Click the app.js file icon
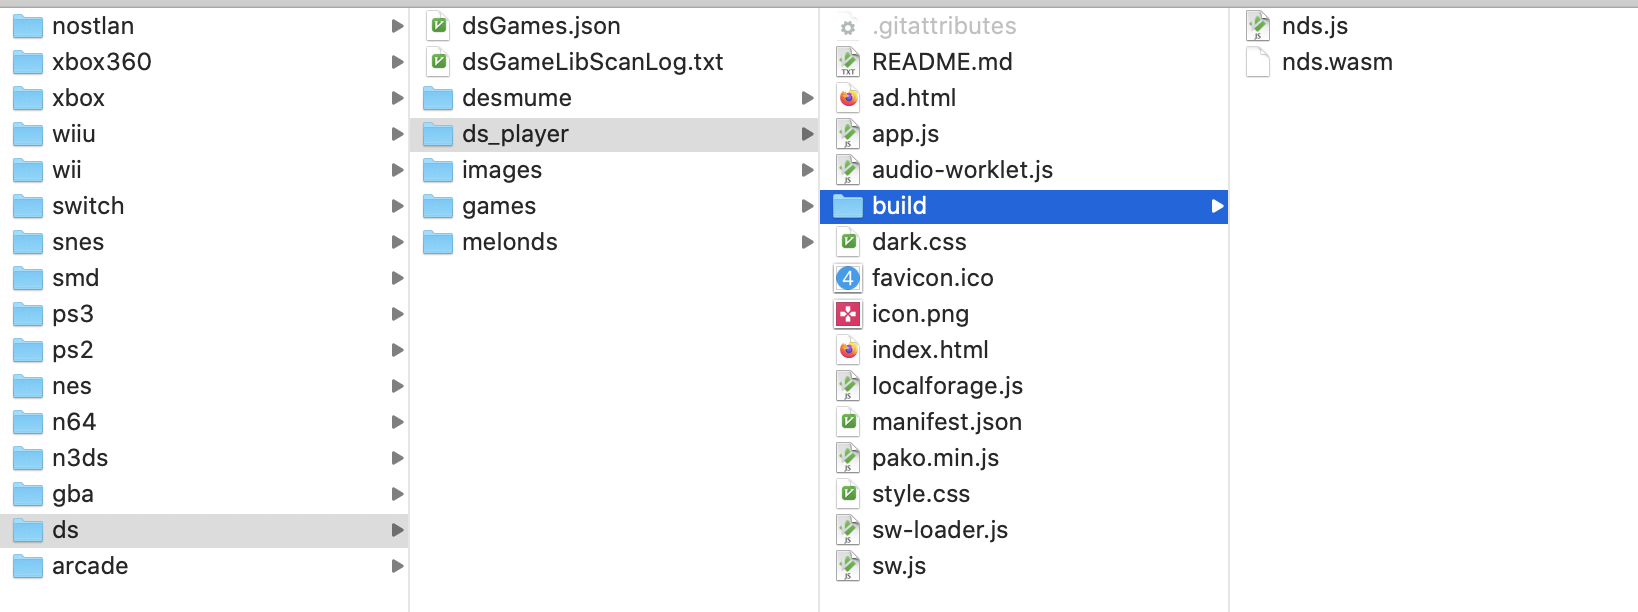The image size is (1638, 612). (848, 134)
